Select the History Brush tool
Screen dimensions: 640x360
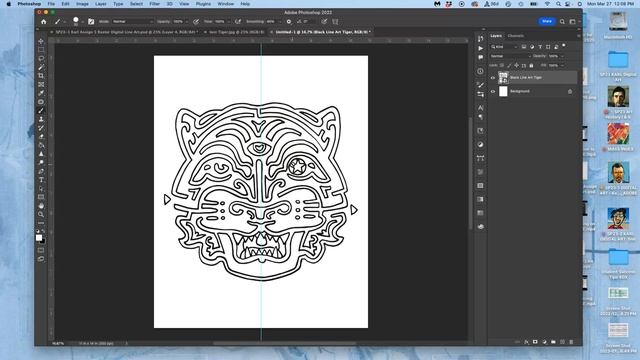coord(41,128)
